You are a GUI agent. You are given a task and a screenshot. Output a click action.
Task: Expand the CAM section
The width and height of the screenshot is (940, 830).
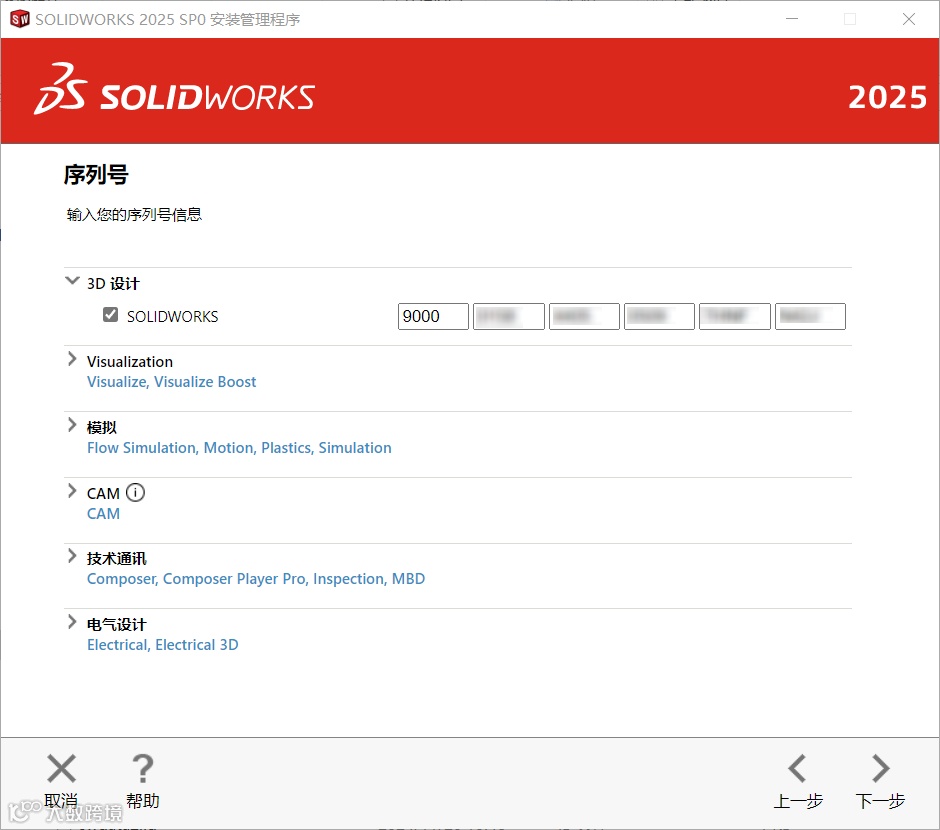coord(72,491)
